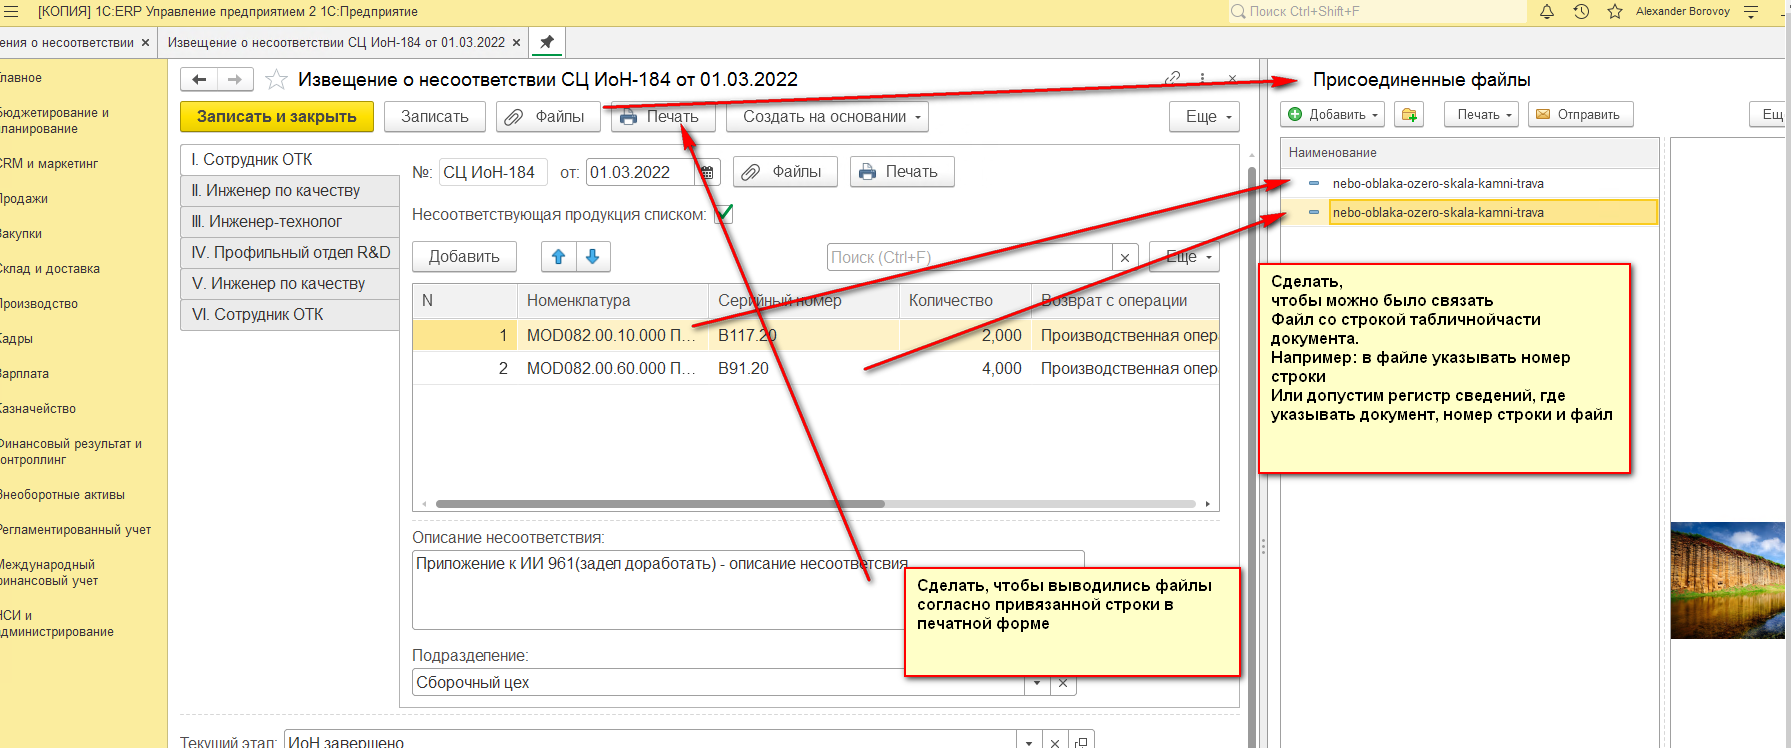Click the calendar icon next to date field
This screenshot has width=1791, height=748.
tap(707, 172)
